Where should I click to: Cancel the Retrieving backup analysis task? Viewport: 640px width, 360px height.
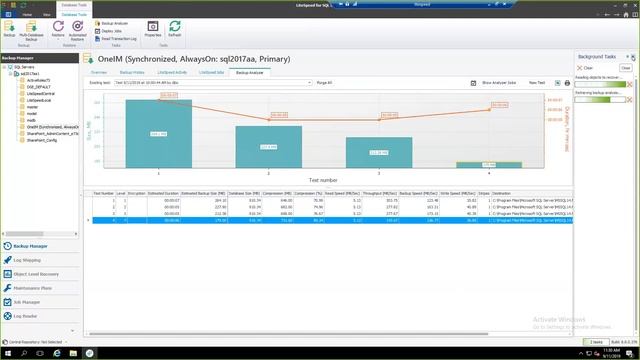click(x=629, y=100)
